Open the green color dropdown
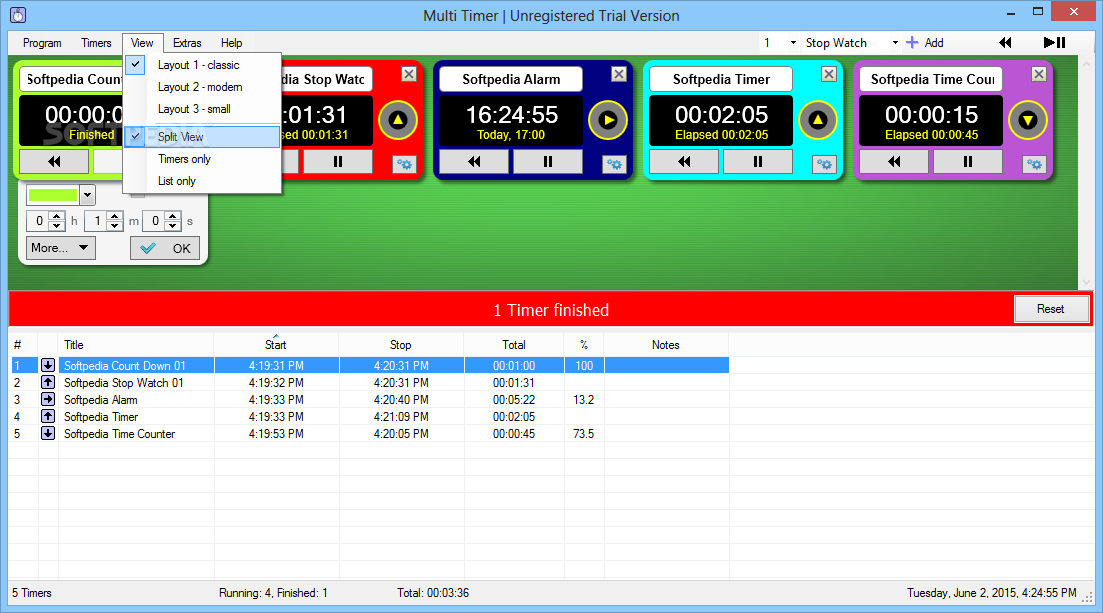The width and height of the screenshot is (1103, 613). (87, 195)
